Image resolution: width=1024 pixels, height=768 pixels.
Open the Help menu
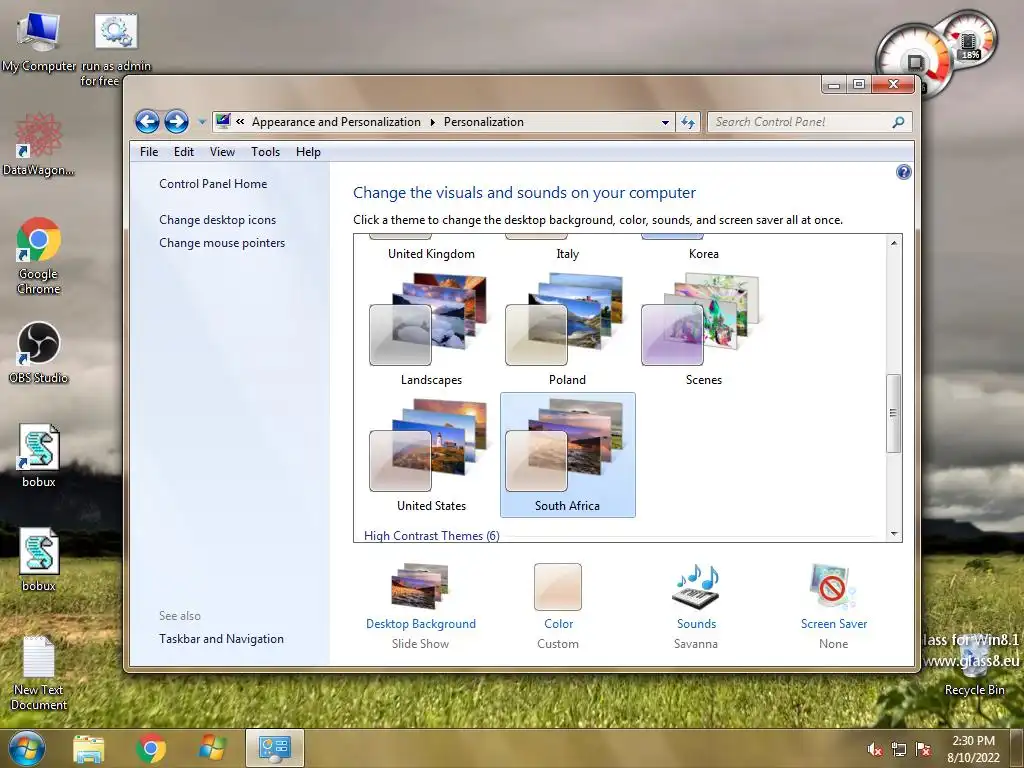(308, 152)
